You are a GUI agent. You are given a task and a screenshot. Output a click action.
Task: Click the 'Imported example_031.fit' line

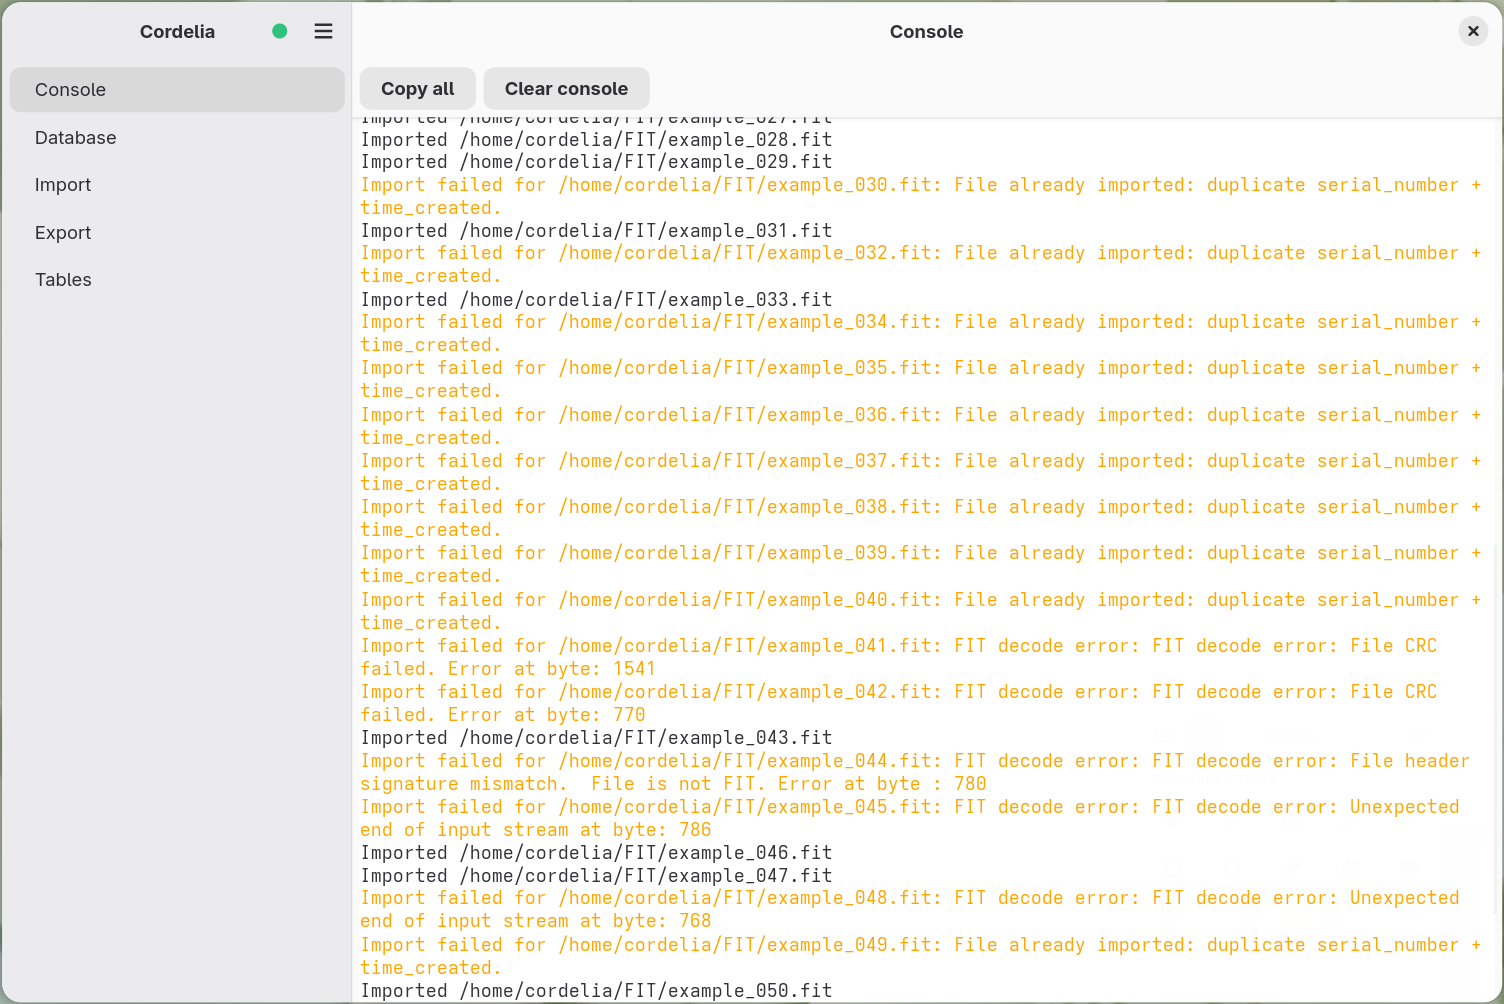[x=597, y=231]
